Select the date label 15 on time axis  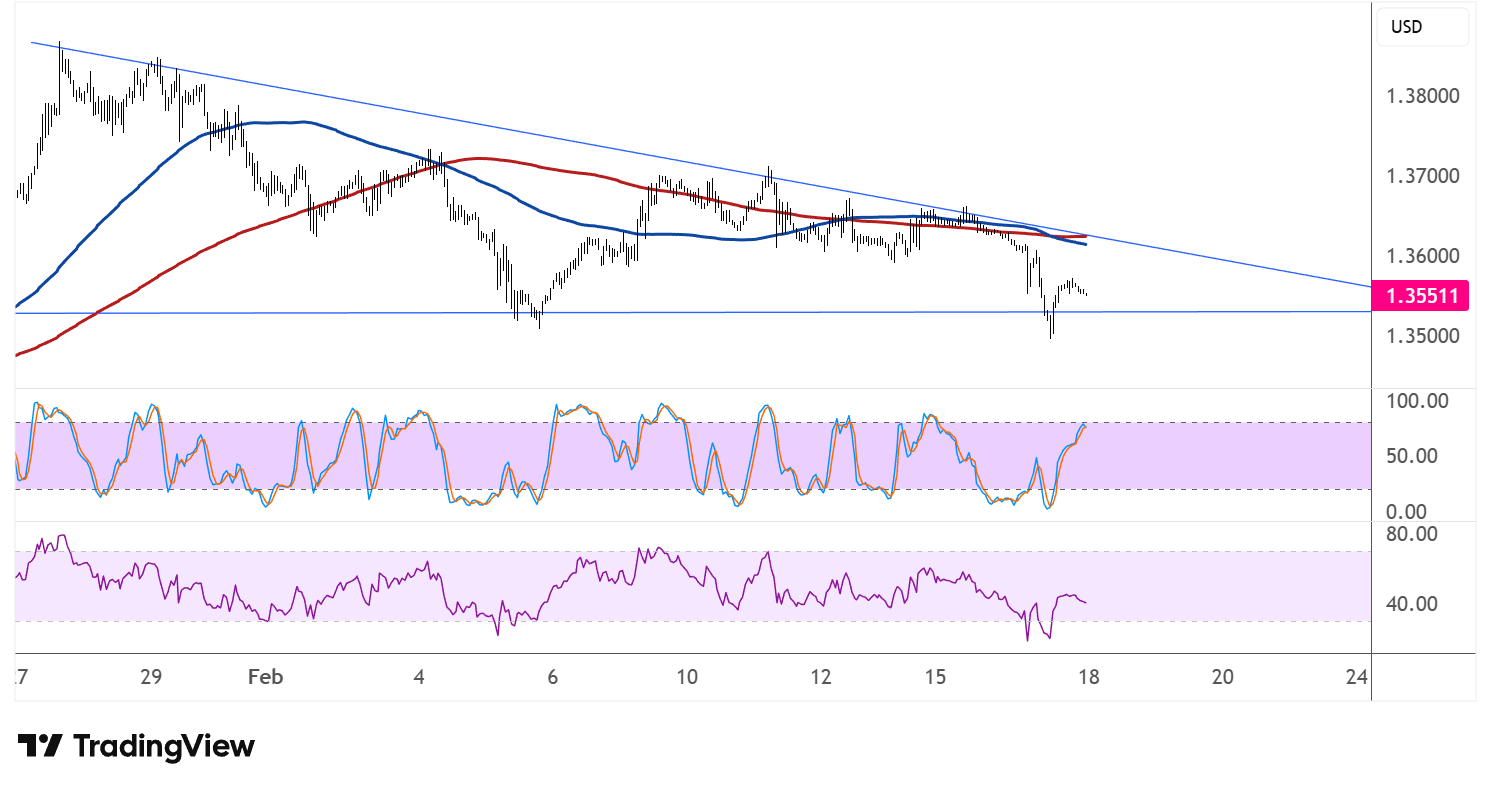point(935,677)
